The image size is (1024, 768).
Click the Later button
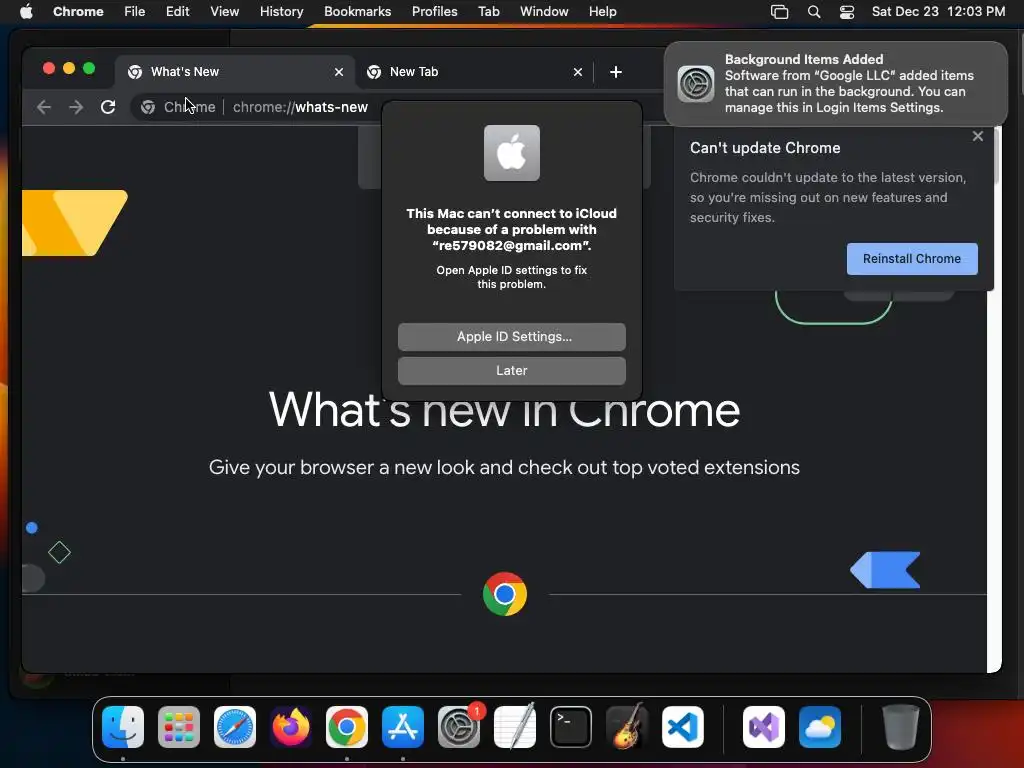tap(512, 371)
